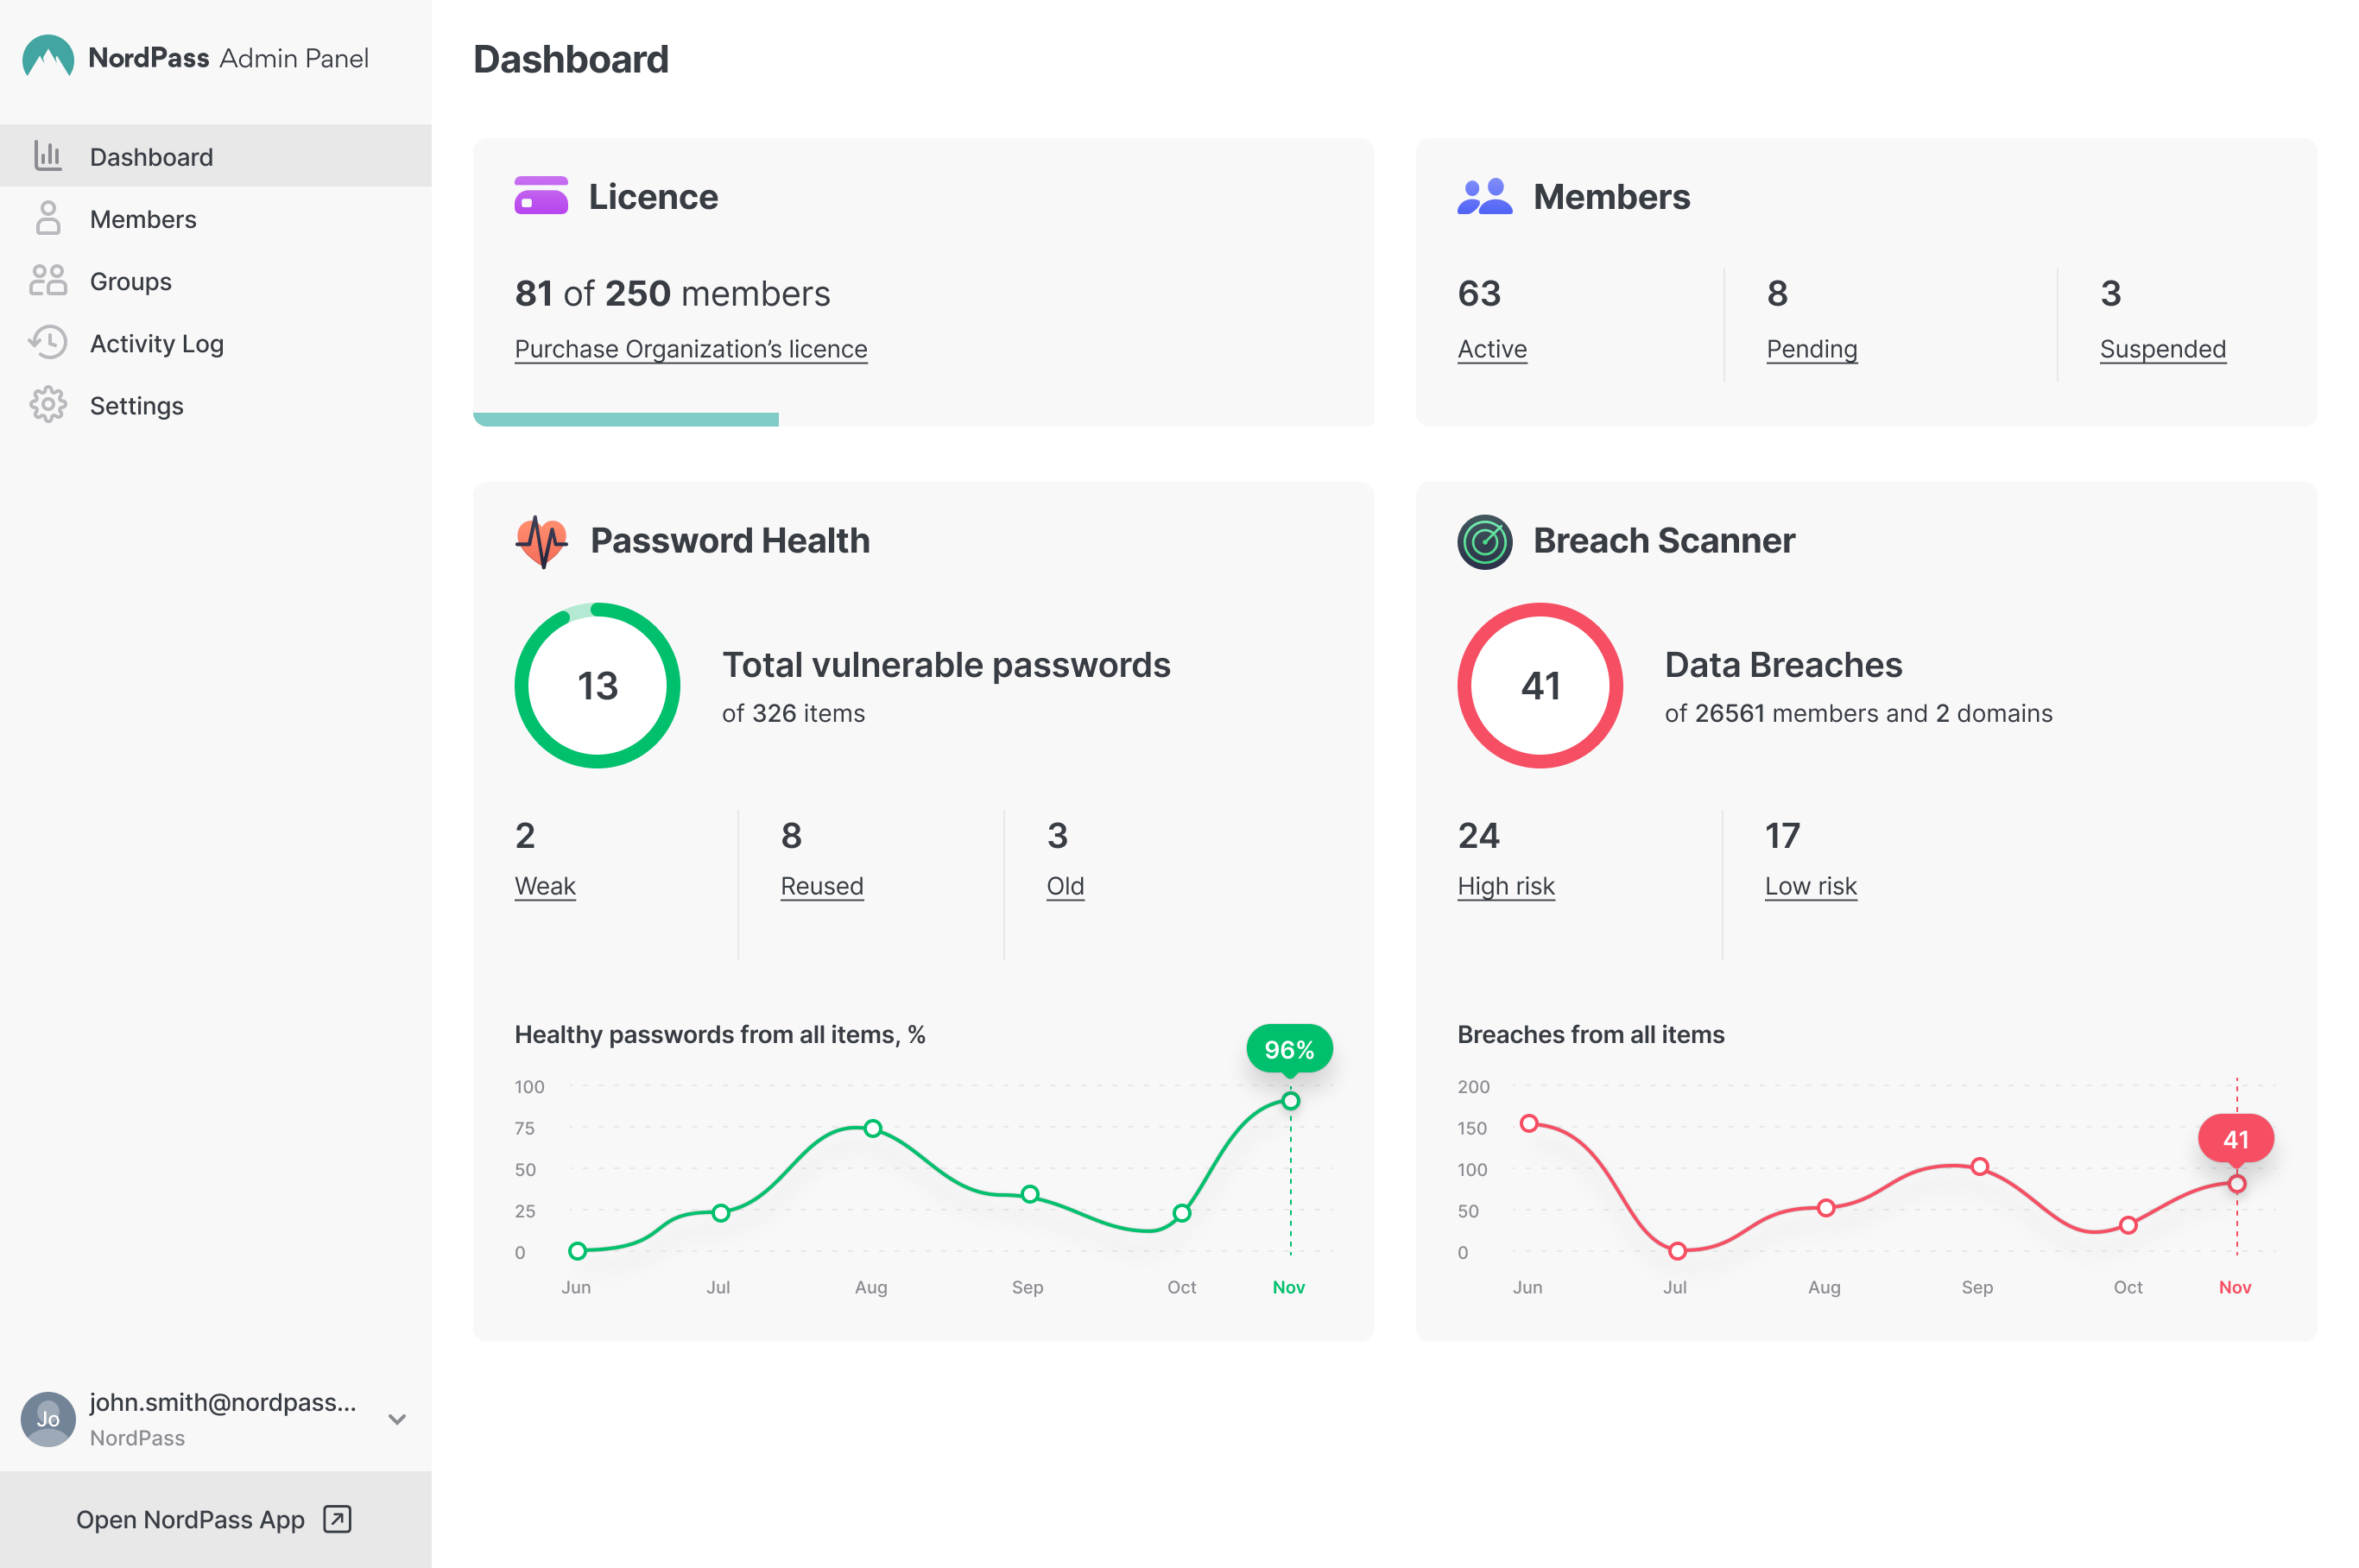The width and height of the screenshot is (2359, 1568).
Task: Open the Activity Log menu item
Action: pos(157,343)
